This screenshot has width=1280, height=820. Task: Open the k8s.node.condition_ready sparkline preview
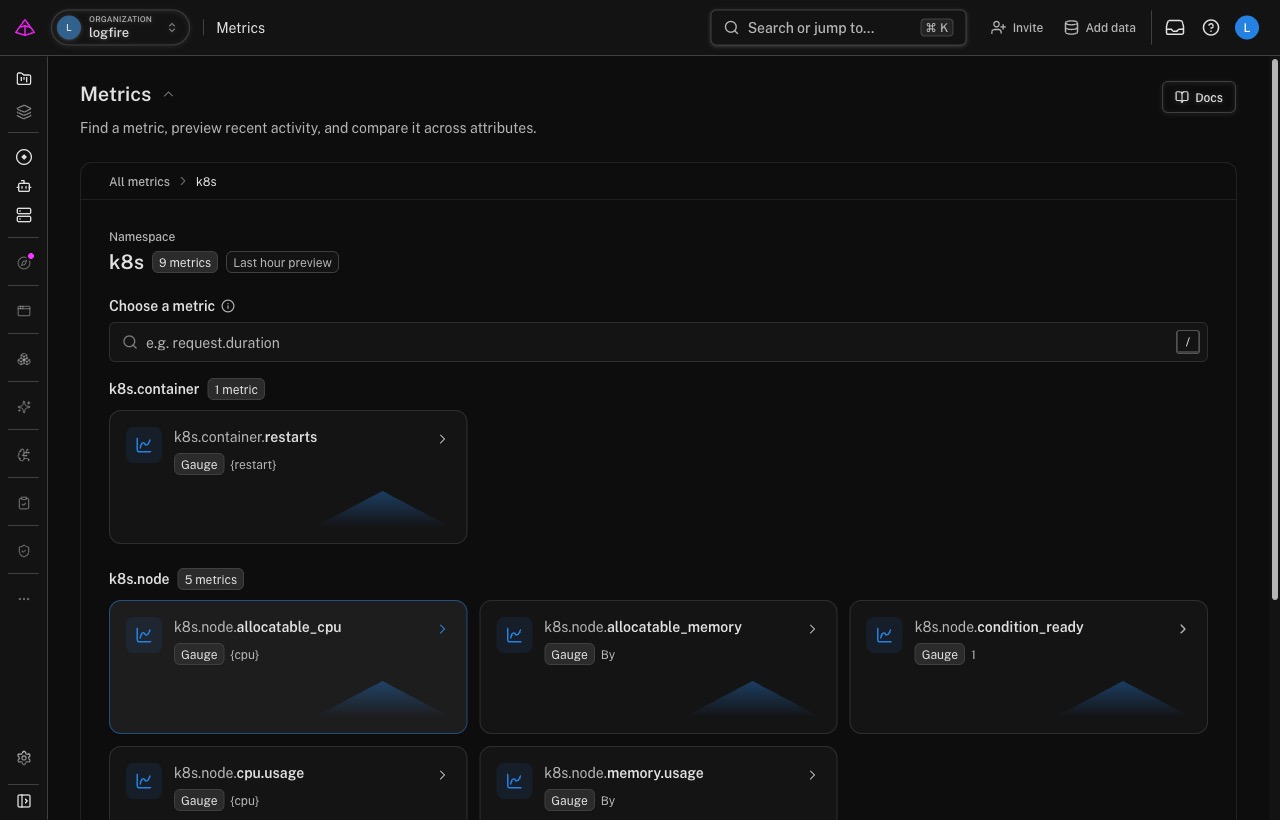(1123, 698)
